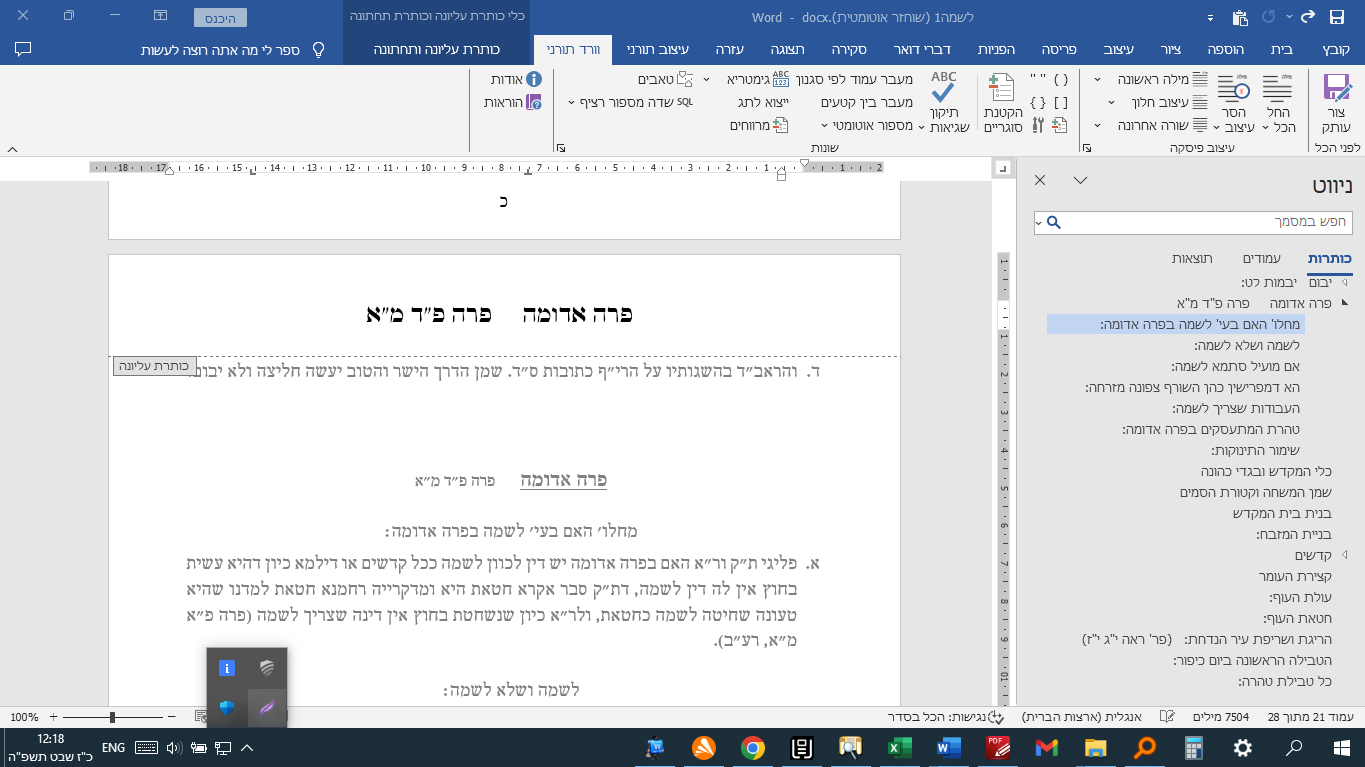Open Gmail from the taskbar
This screenshot has height=767, width=1365.
1046,747
